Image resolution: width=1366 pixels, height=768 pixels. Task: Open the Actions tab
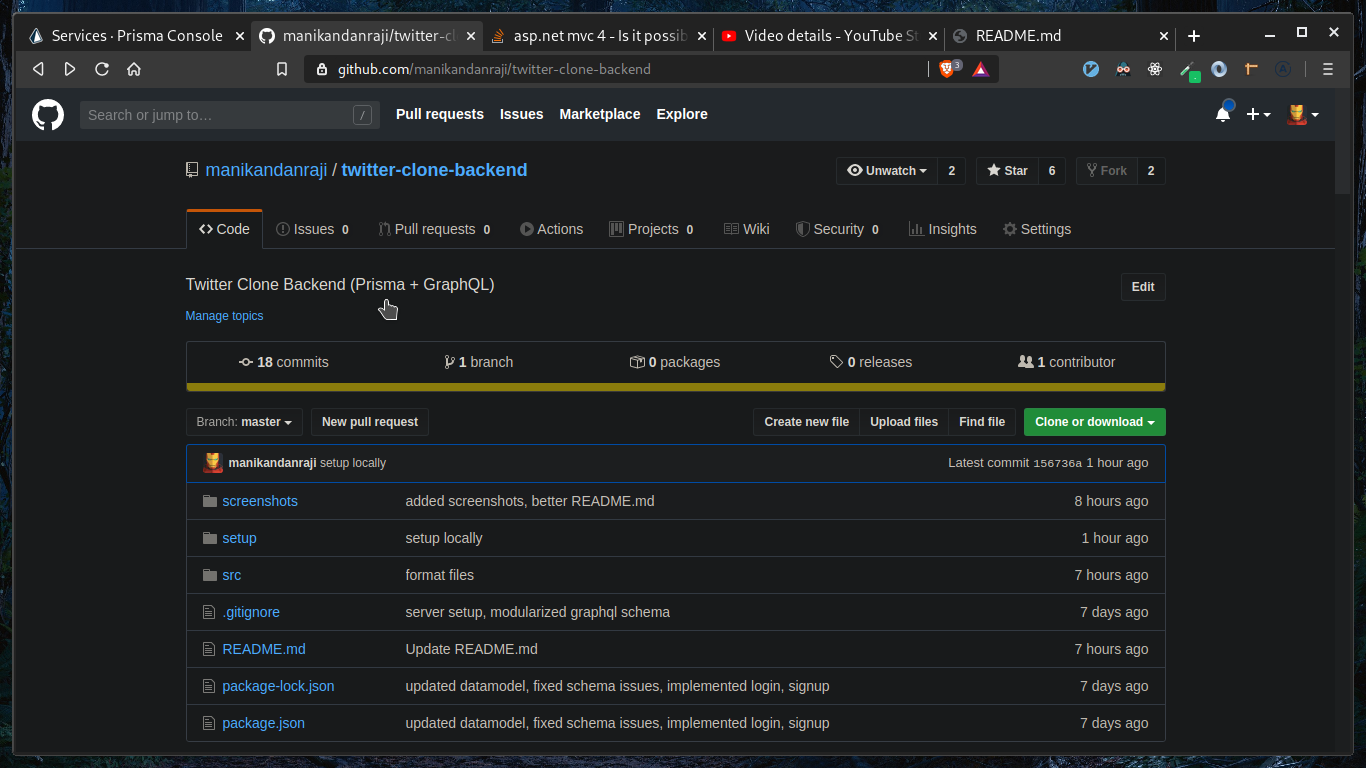click(x=551, y=229)
